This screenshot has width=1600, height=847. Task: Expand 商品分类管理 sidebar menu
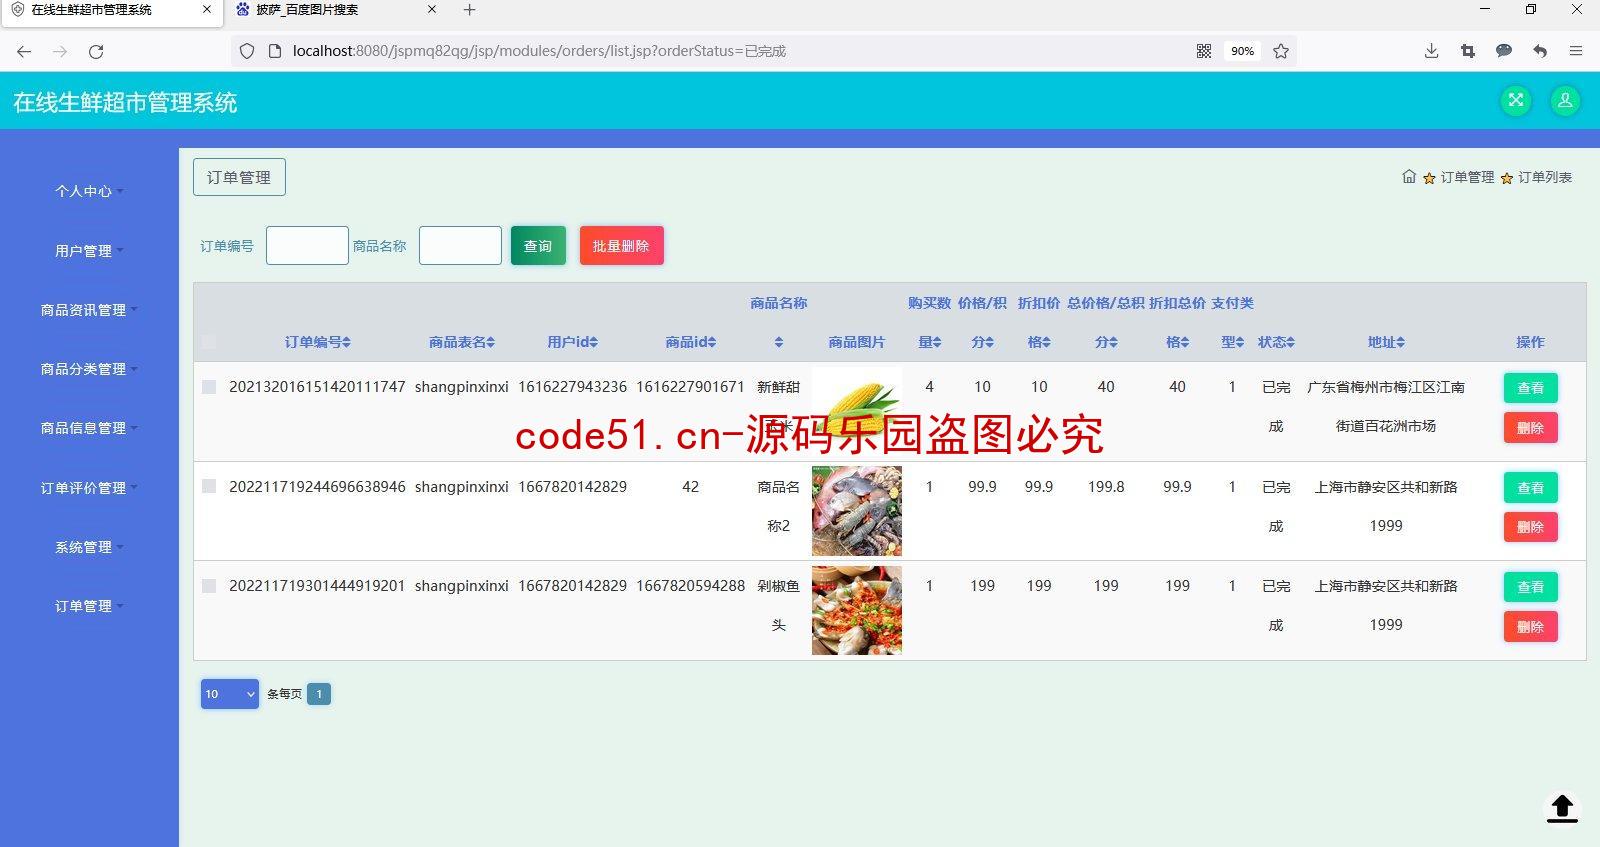[x=89, y=369]
